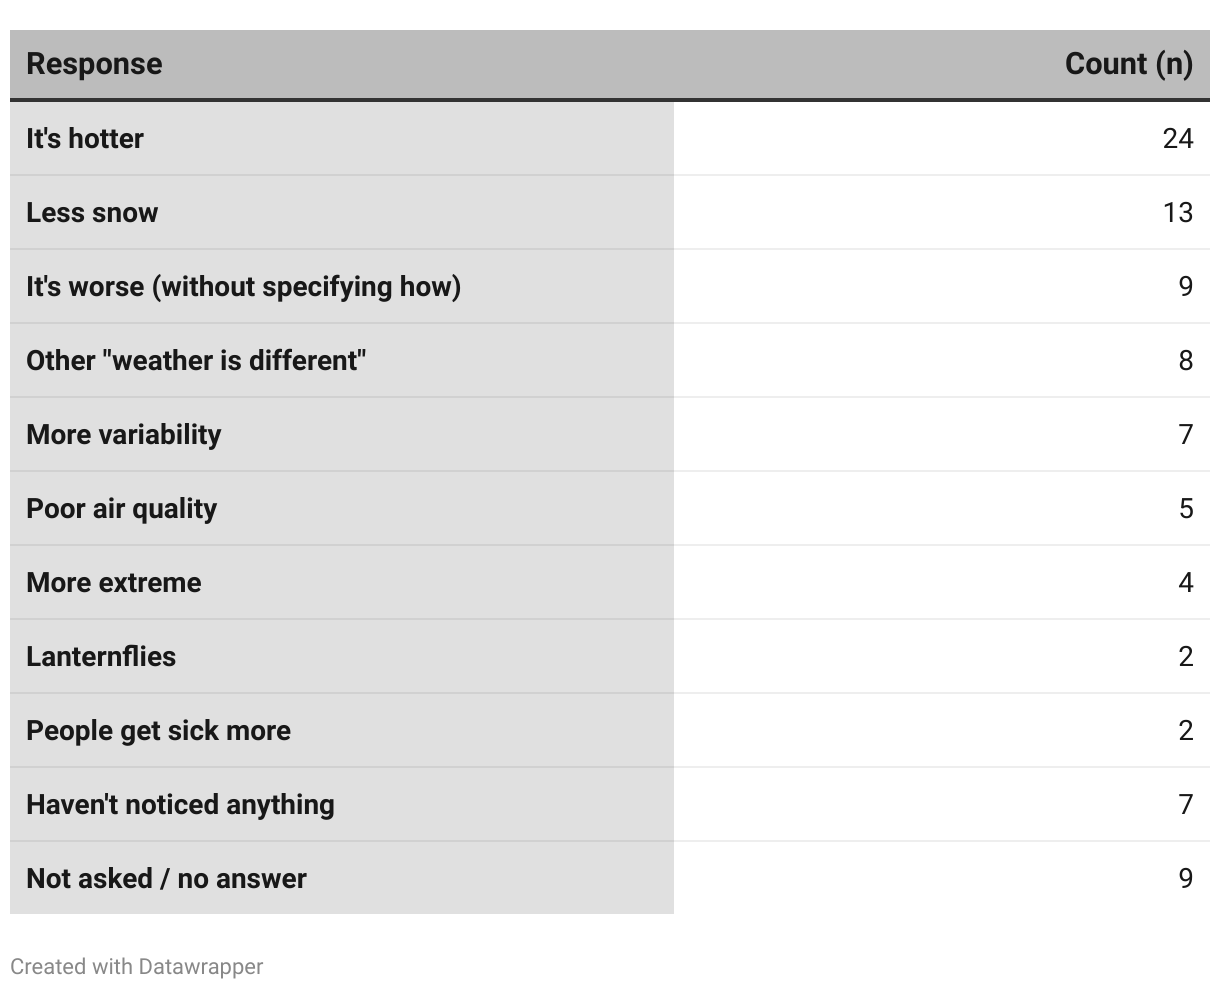Click "It's worse (without specifying how)" label

click(x=243, y=286)
